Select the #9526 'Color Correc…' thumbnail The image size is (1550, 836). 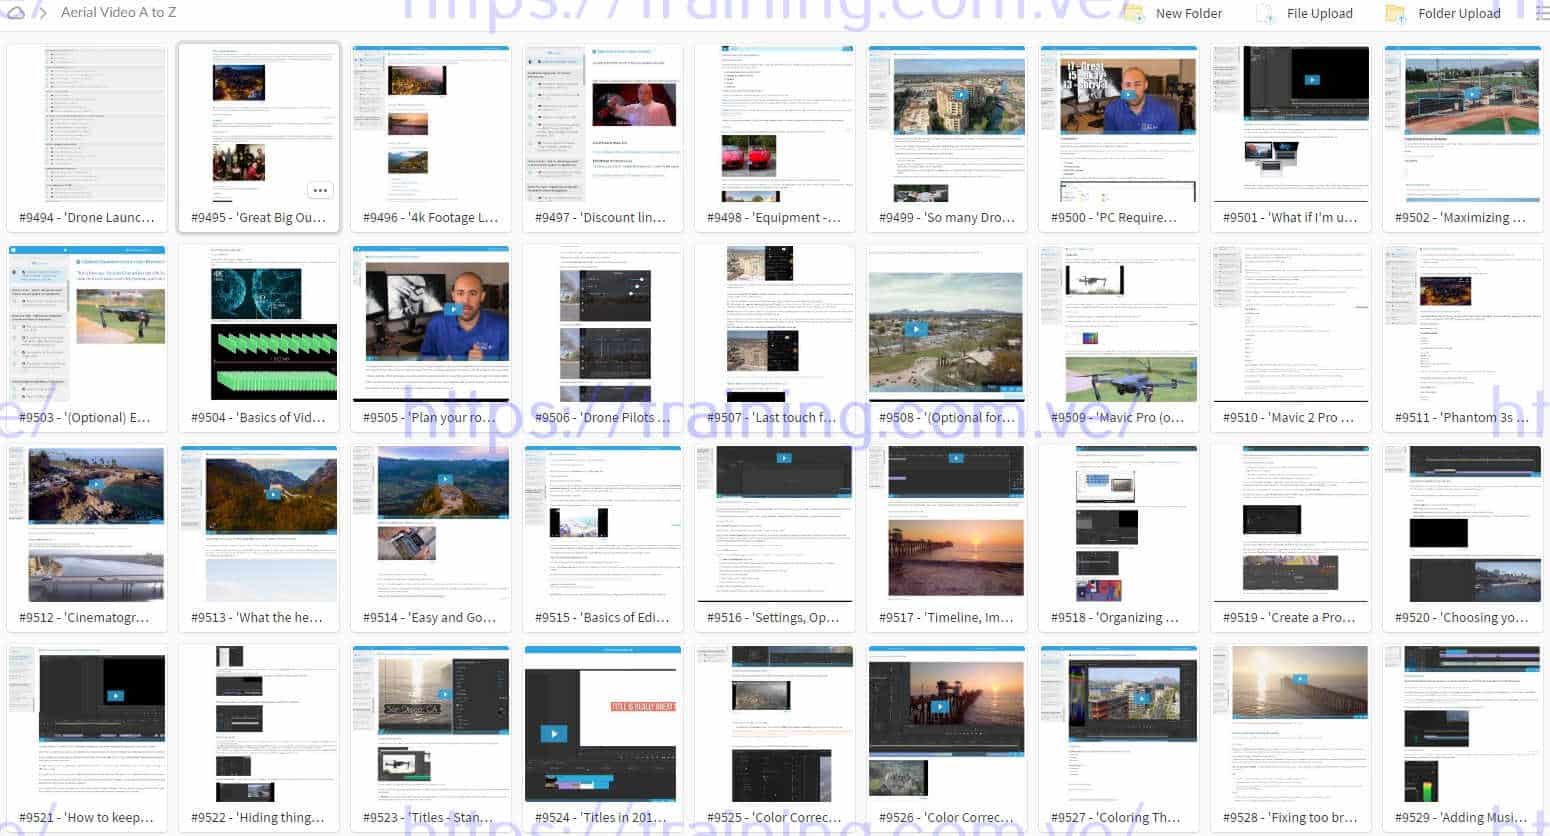(946, 725)
